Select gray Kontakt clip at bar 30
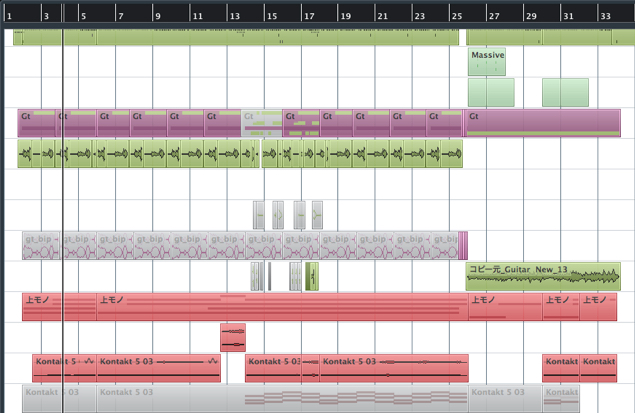Image resolution: width=635 pixels, height=413 pixels. [x=561, y=399]
